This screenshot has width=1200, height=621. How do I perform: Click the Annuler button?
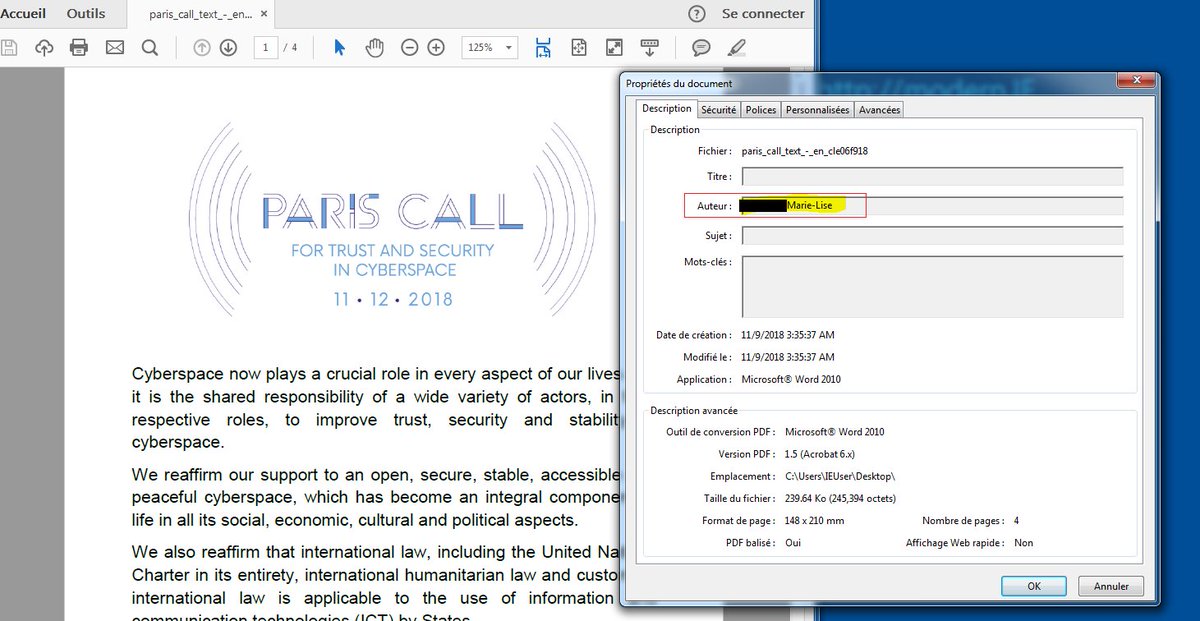1111,586
